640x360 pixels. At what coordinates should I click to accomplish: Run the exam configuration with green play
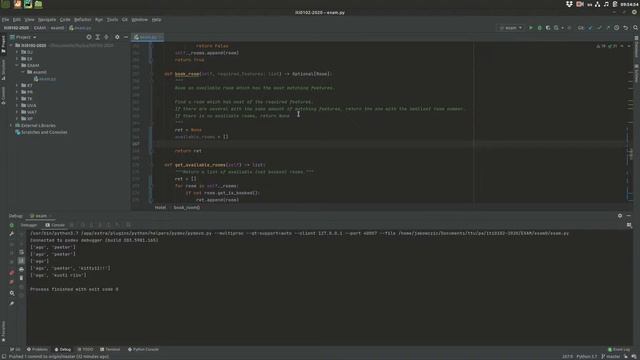[531, 28]
